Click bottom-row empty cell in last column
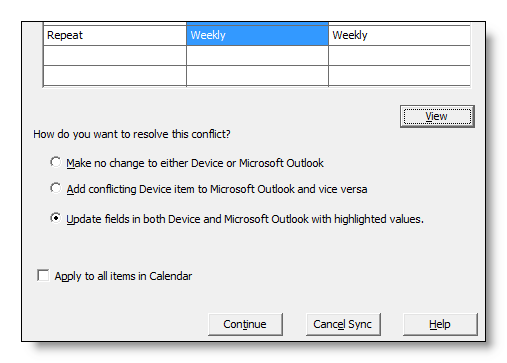The width and height of the screenshot is (507, 363). pos(399,76)
